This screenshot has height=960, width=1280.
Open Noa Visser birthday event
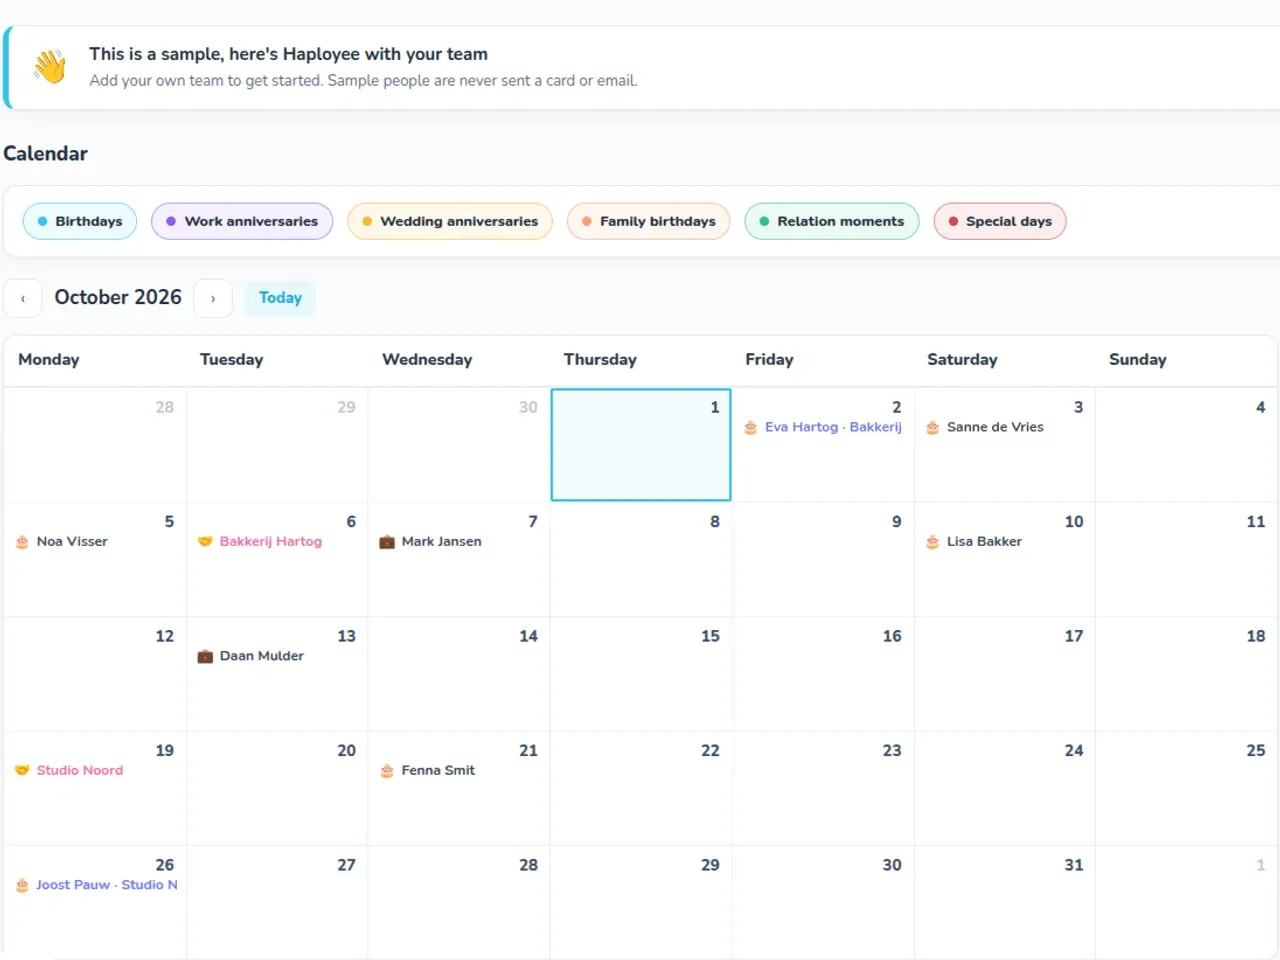tap(62, 542)
